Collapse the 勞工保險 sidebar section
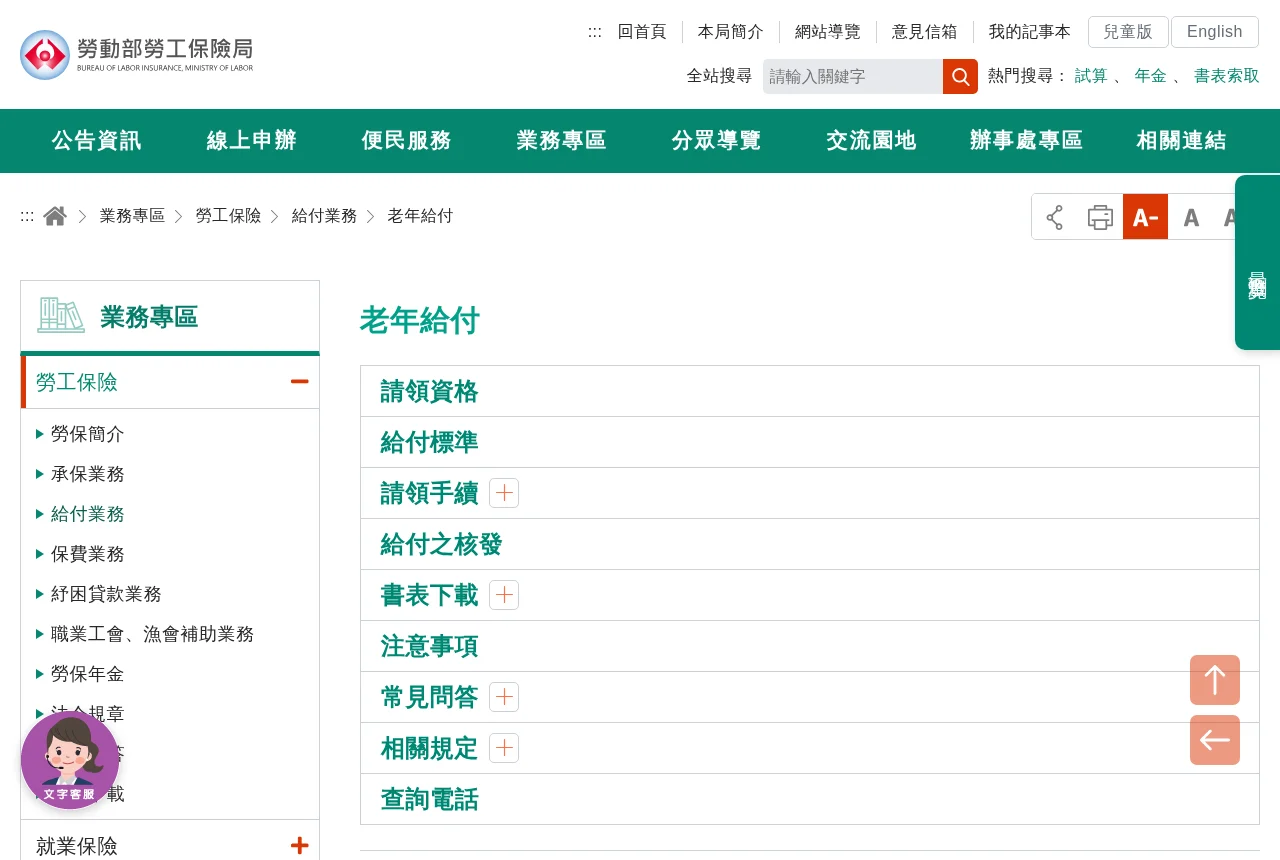The image size is (1280, 860). (x=299, y=382)
